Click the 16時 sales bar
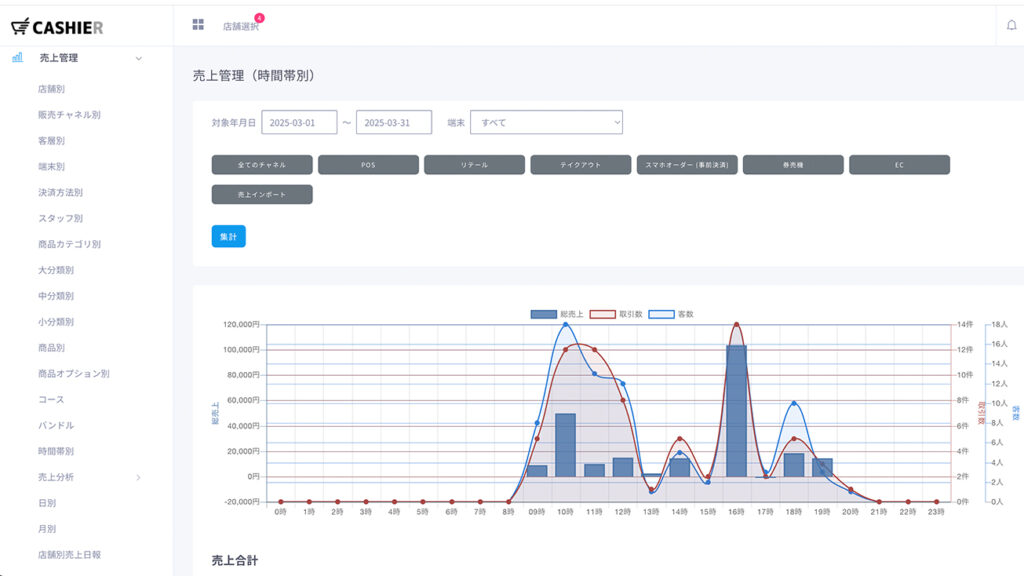Viewport: 1024px width, 576px height. tap(736, 411)
